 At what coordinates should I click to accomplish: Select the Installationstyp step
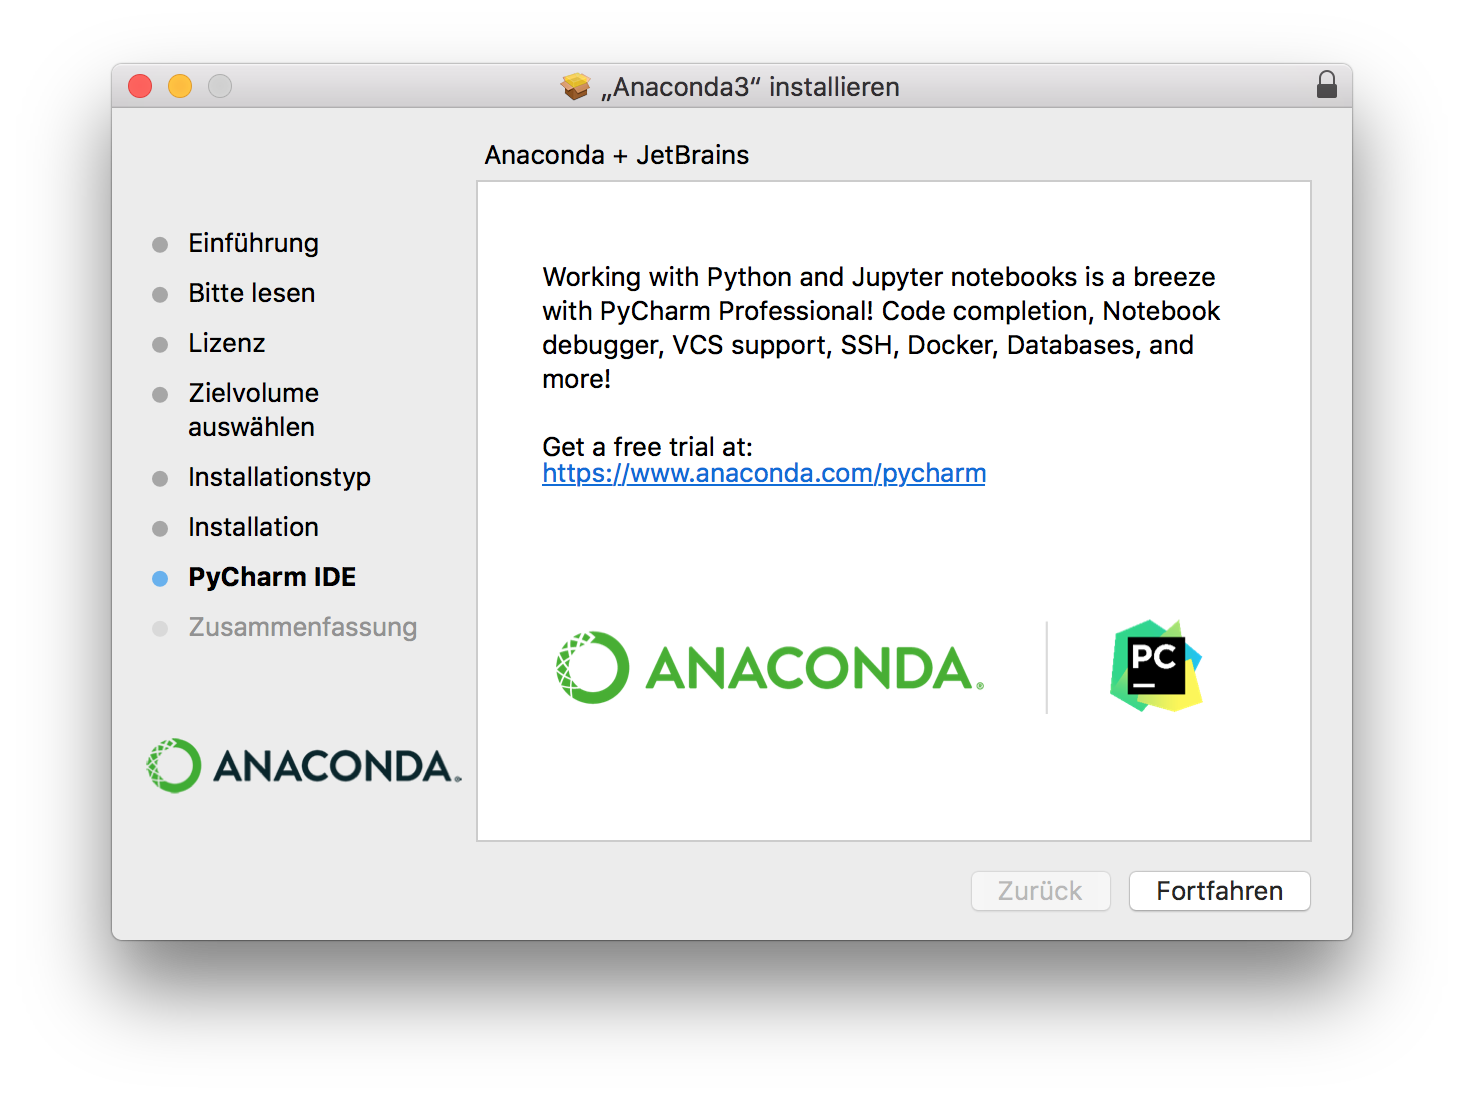click(x=279, y=477)
